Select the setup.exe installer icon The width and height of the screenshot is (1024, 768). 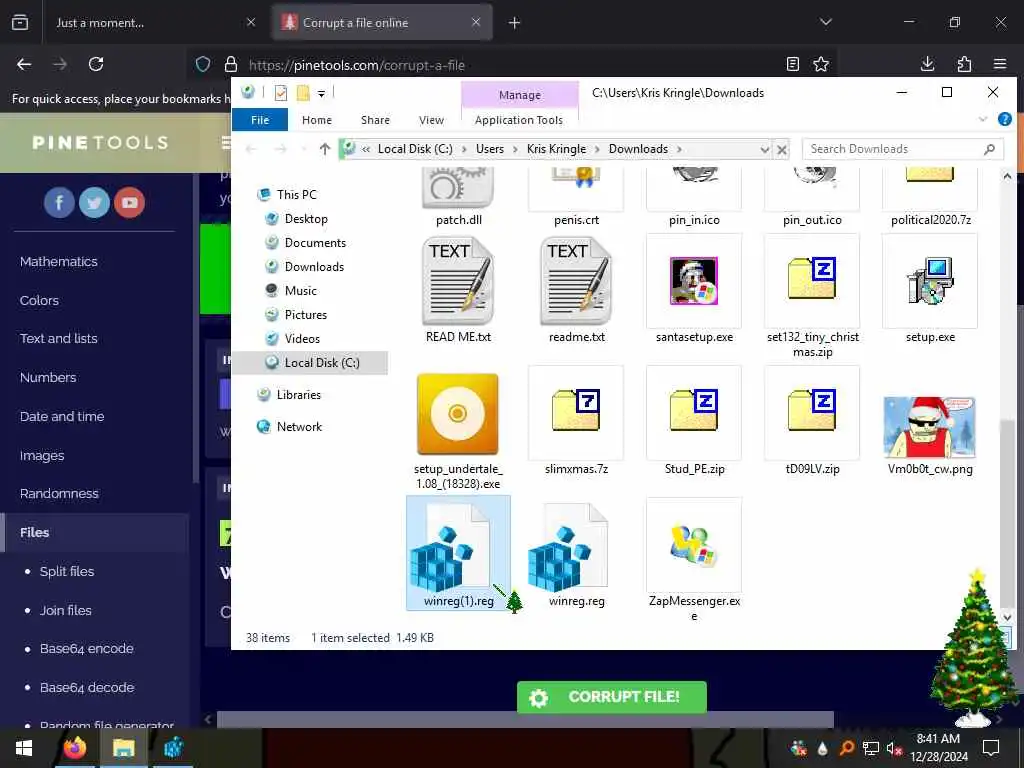[930, 281]
